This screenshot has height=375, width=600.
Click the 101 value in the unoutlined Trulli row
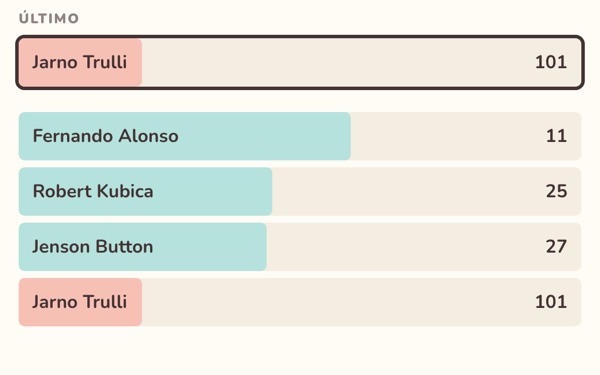(551, 302)
